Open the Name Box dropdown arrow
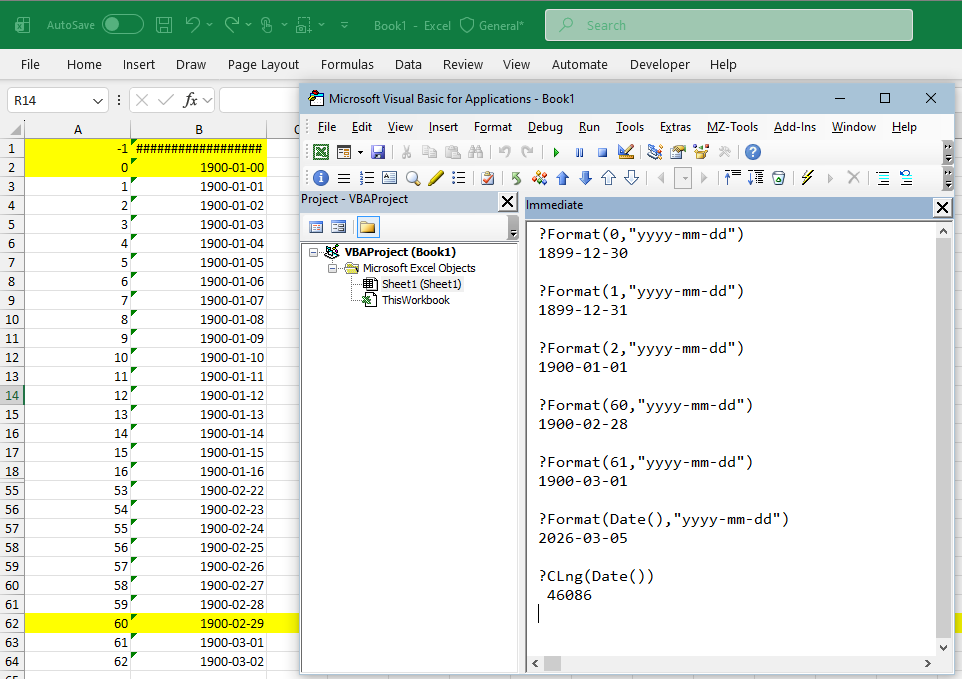962x679 pixels. click(98, 100)
